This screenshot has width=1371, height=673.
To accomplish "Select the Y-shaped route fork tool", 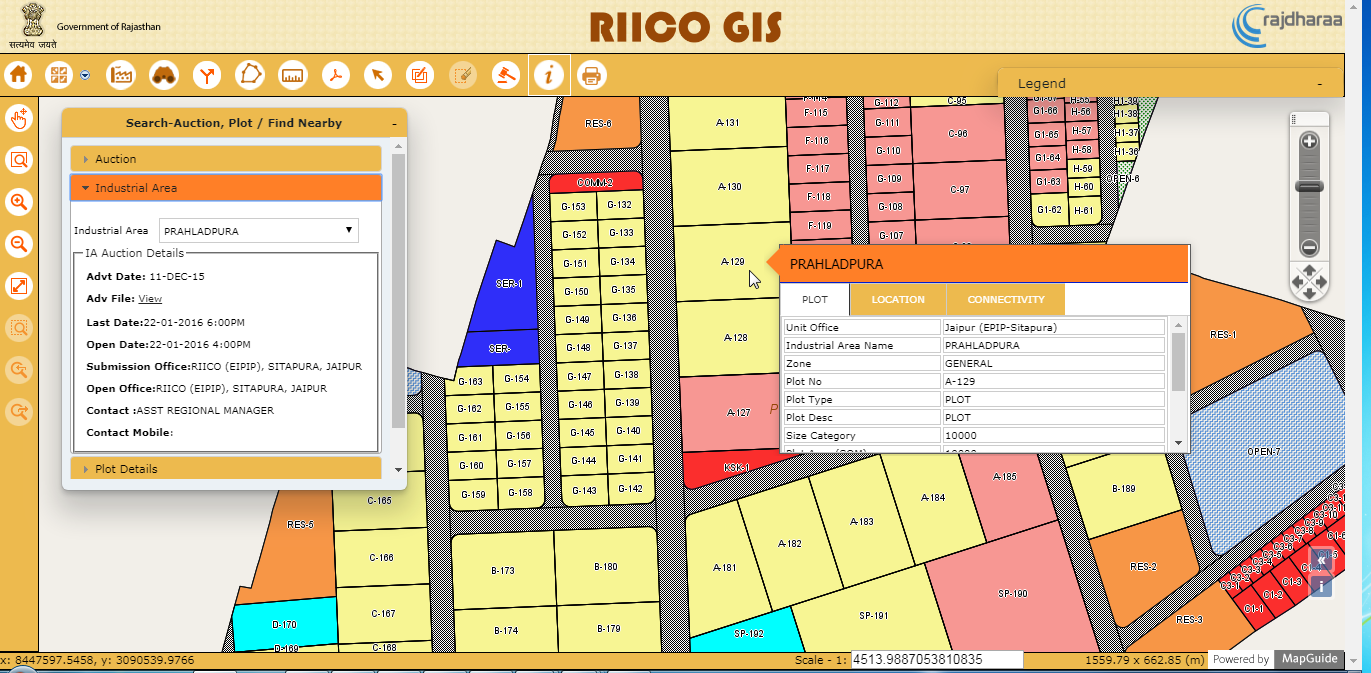I will point(207,75).
